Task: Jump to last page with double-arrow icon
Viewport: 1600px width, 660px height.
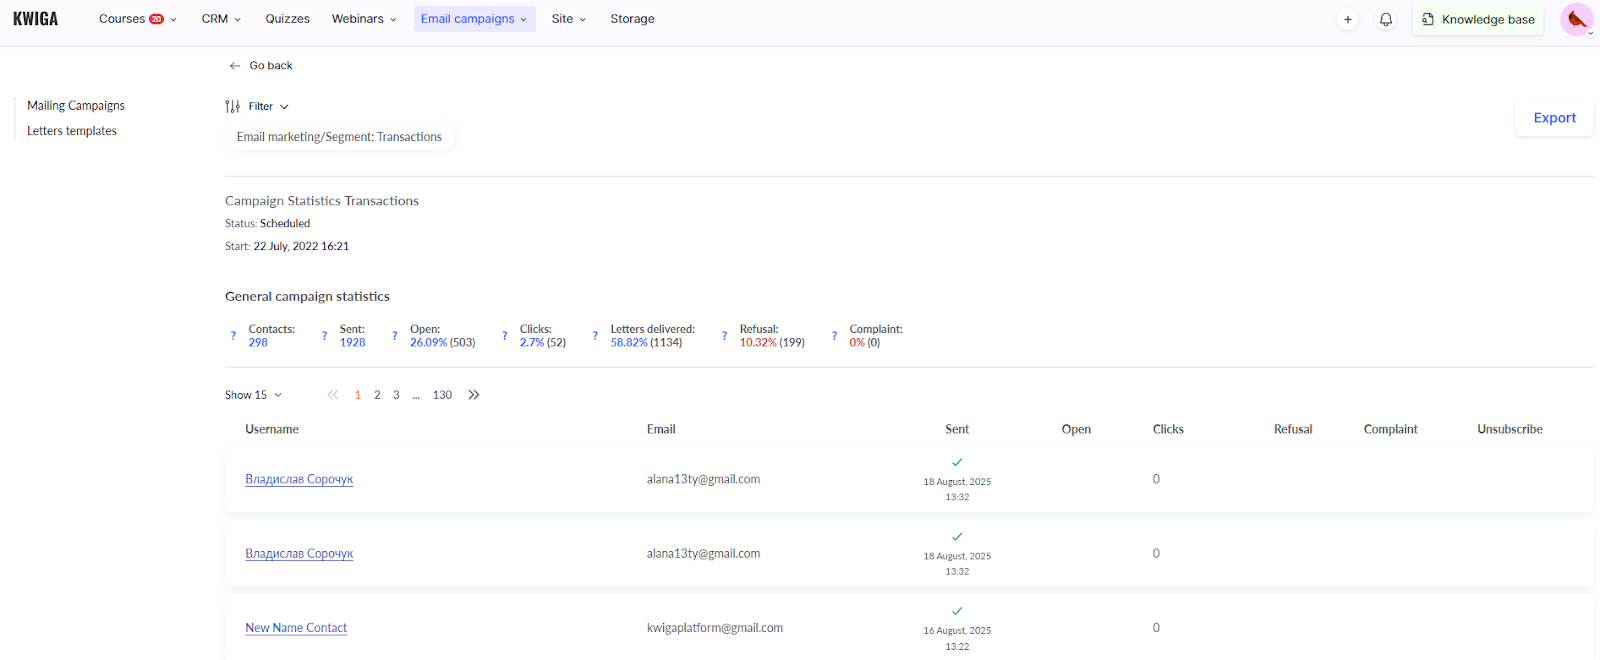Action: coord(474,395)
